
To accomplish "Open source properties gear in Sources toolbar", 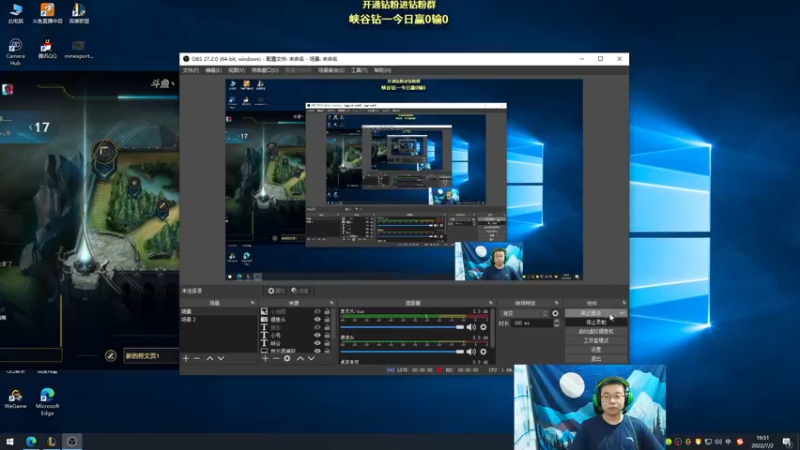I will 287,358.
